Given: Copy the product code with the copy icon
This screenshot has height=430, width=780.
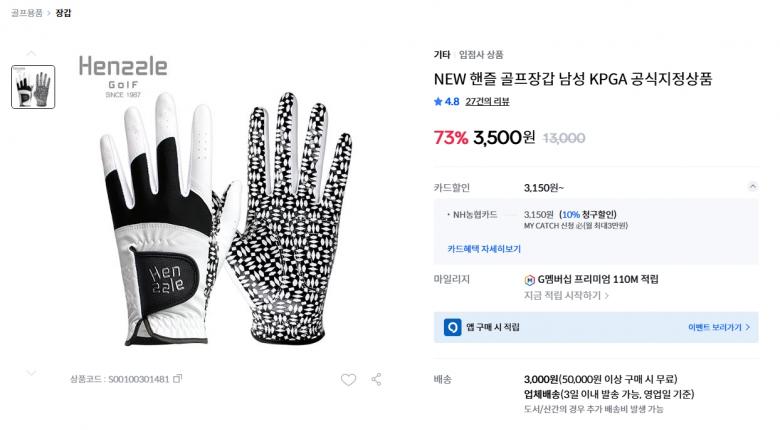Looking at the screenshot, I should [178, 379].
